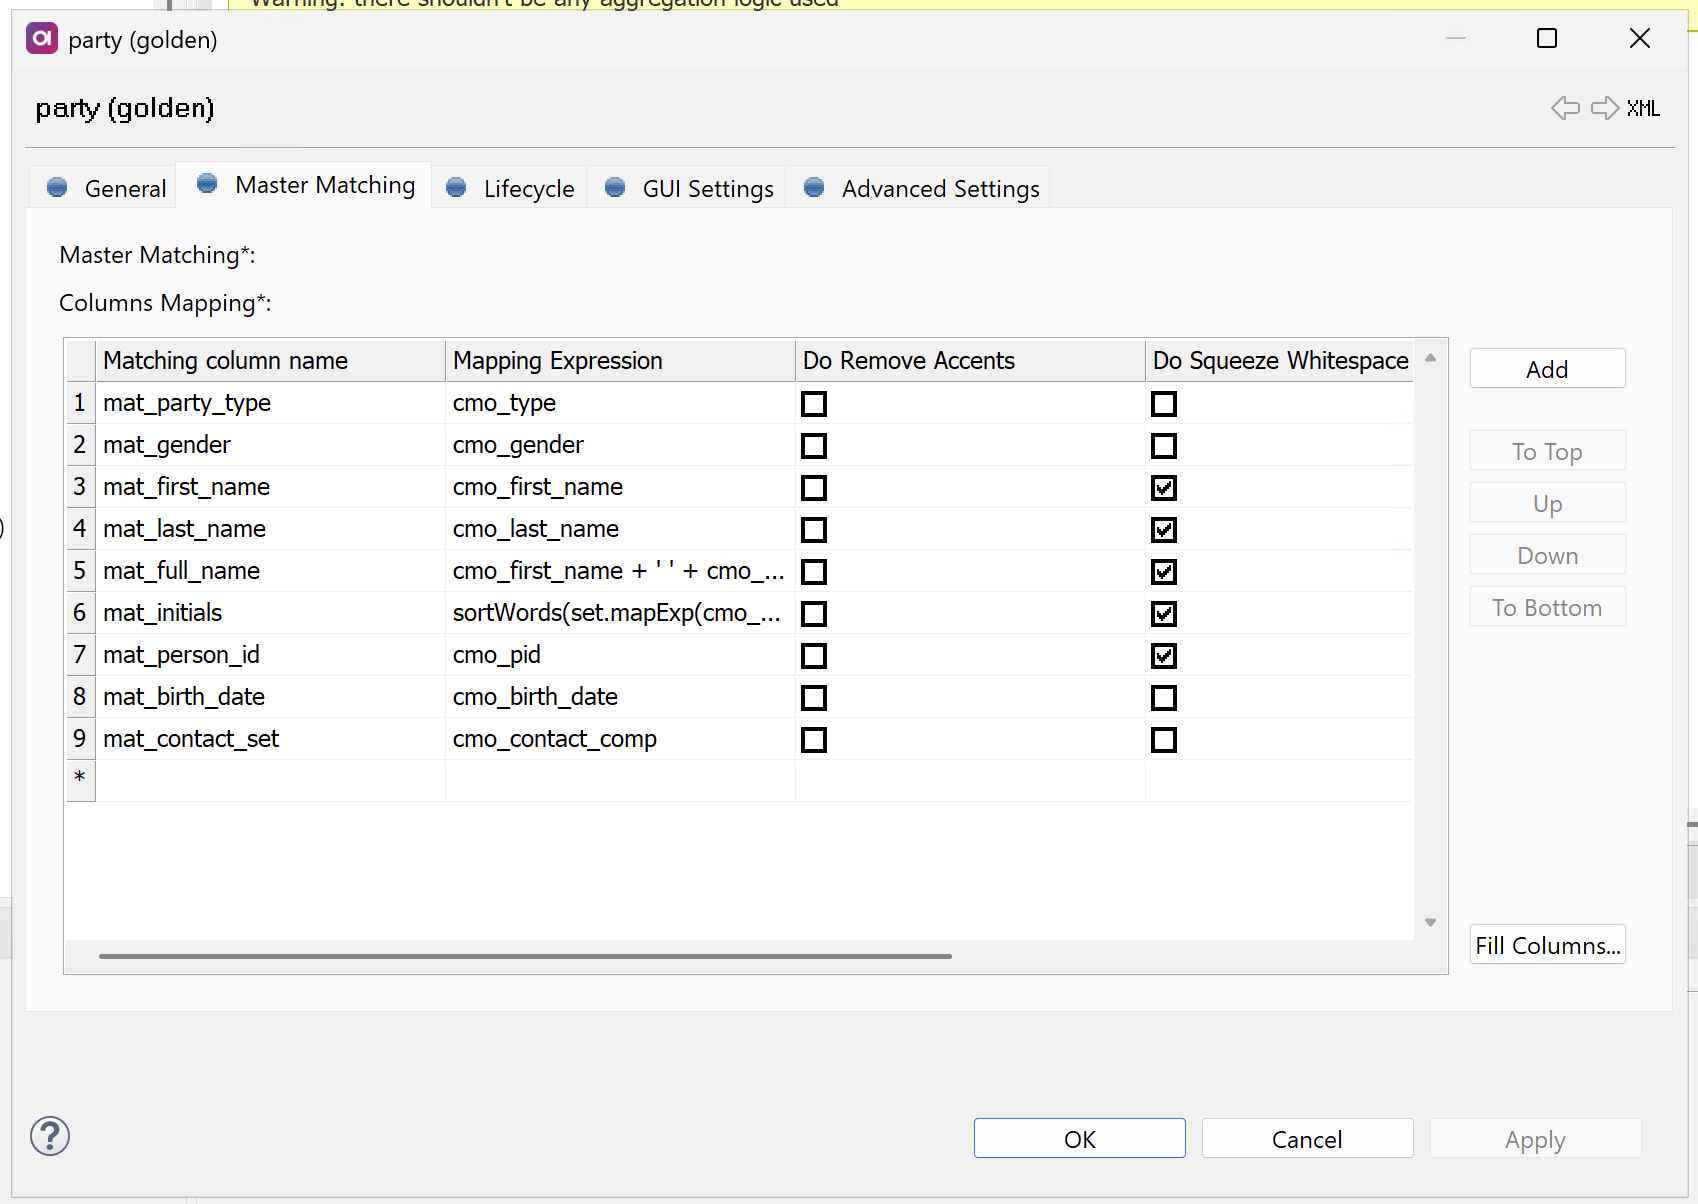Click the help question mark icon
The width and height of the screenshot is (1698, 1204).
coord(49,1136)
